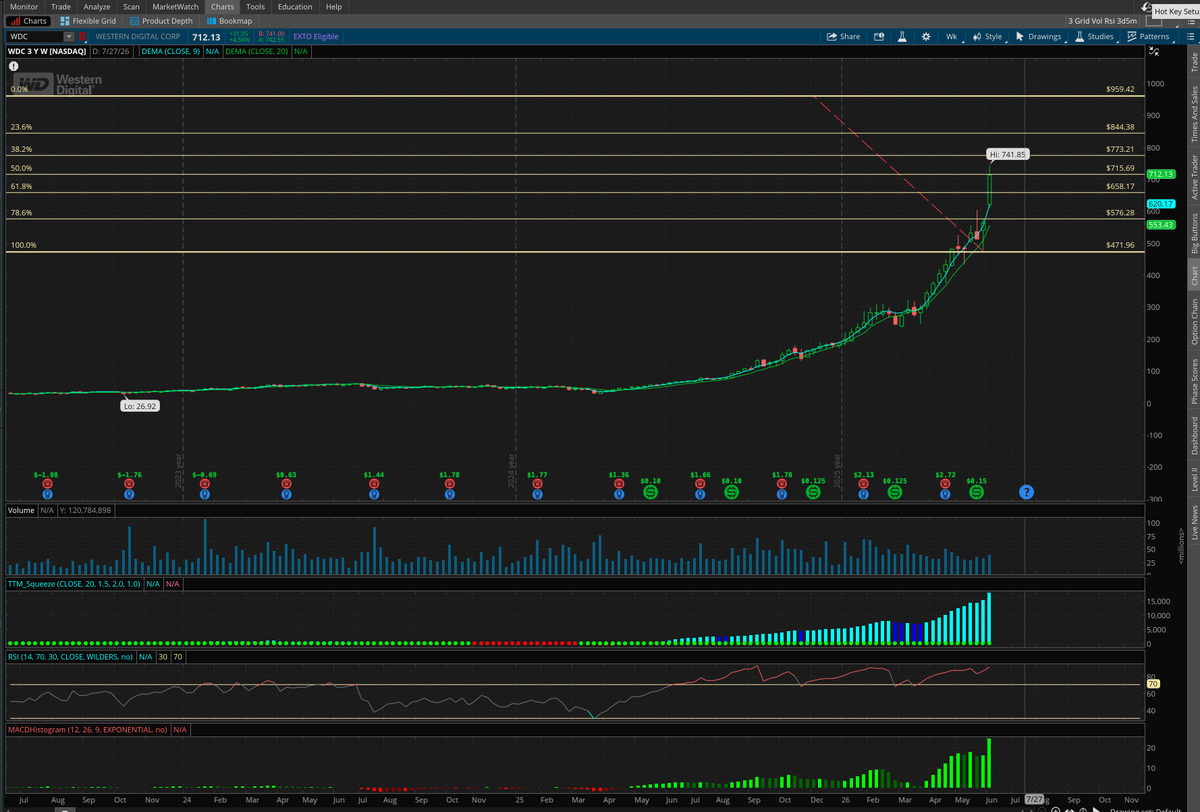Open the Help tab
This screenshot has width=1200, height=812.
point(334,6)
